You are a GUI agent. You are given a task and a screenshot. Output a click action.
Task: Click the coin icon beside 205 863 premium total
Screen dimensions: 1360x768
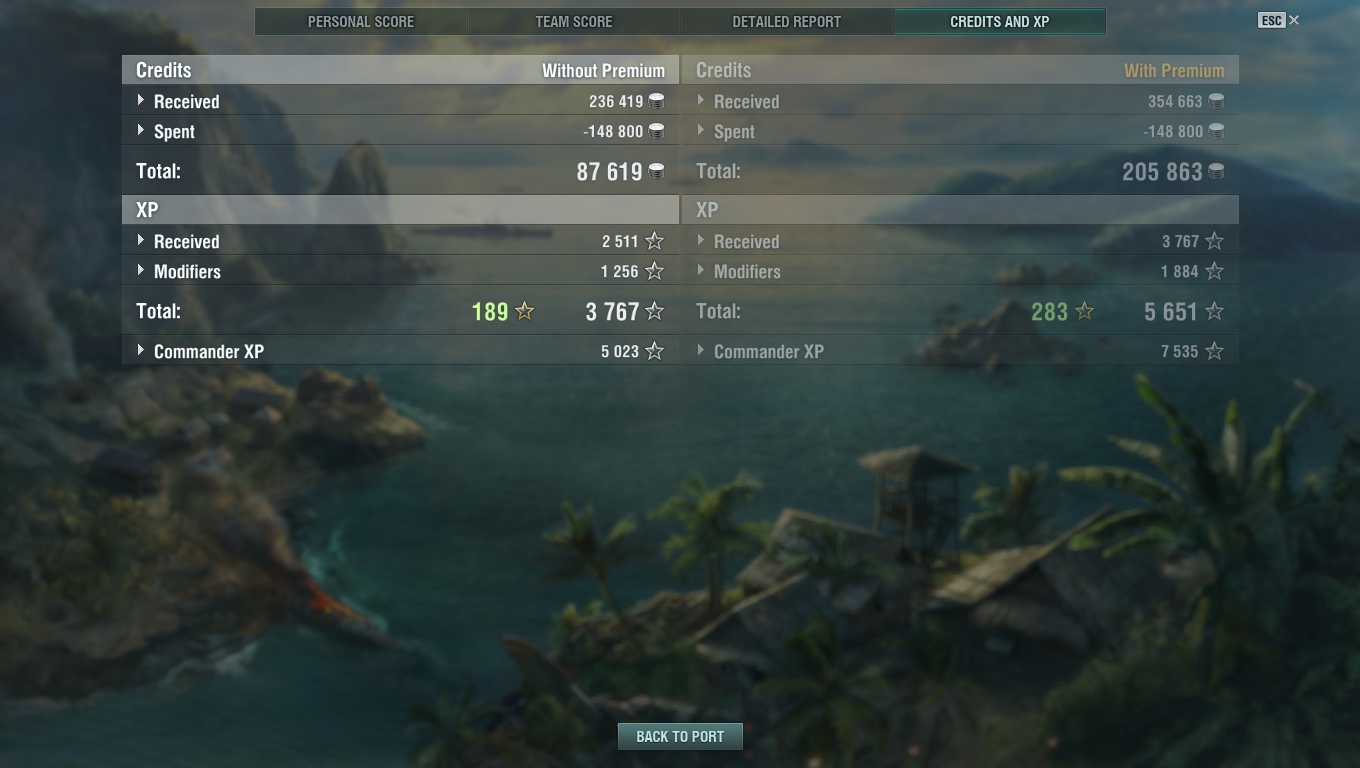coord(1216,172)
